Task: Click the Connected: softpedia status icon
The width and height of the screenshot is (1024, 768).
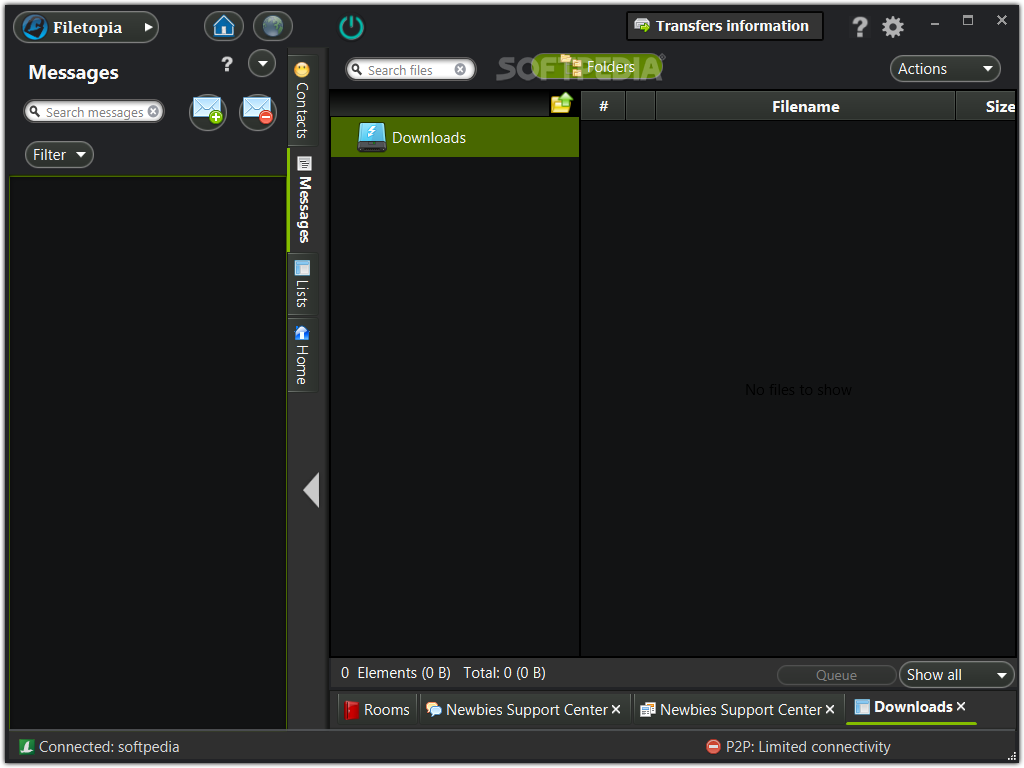Action: tap(26, 746)
